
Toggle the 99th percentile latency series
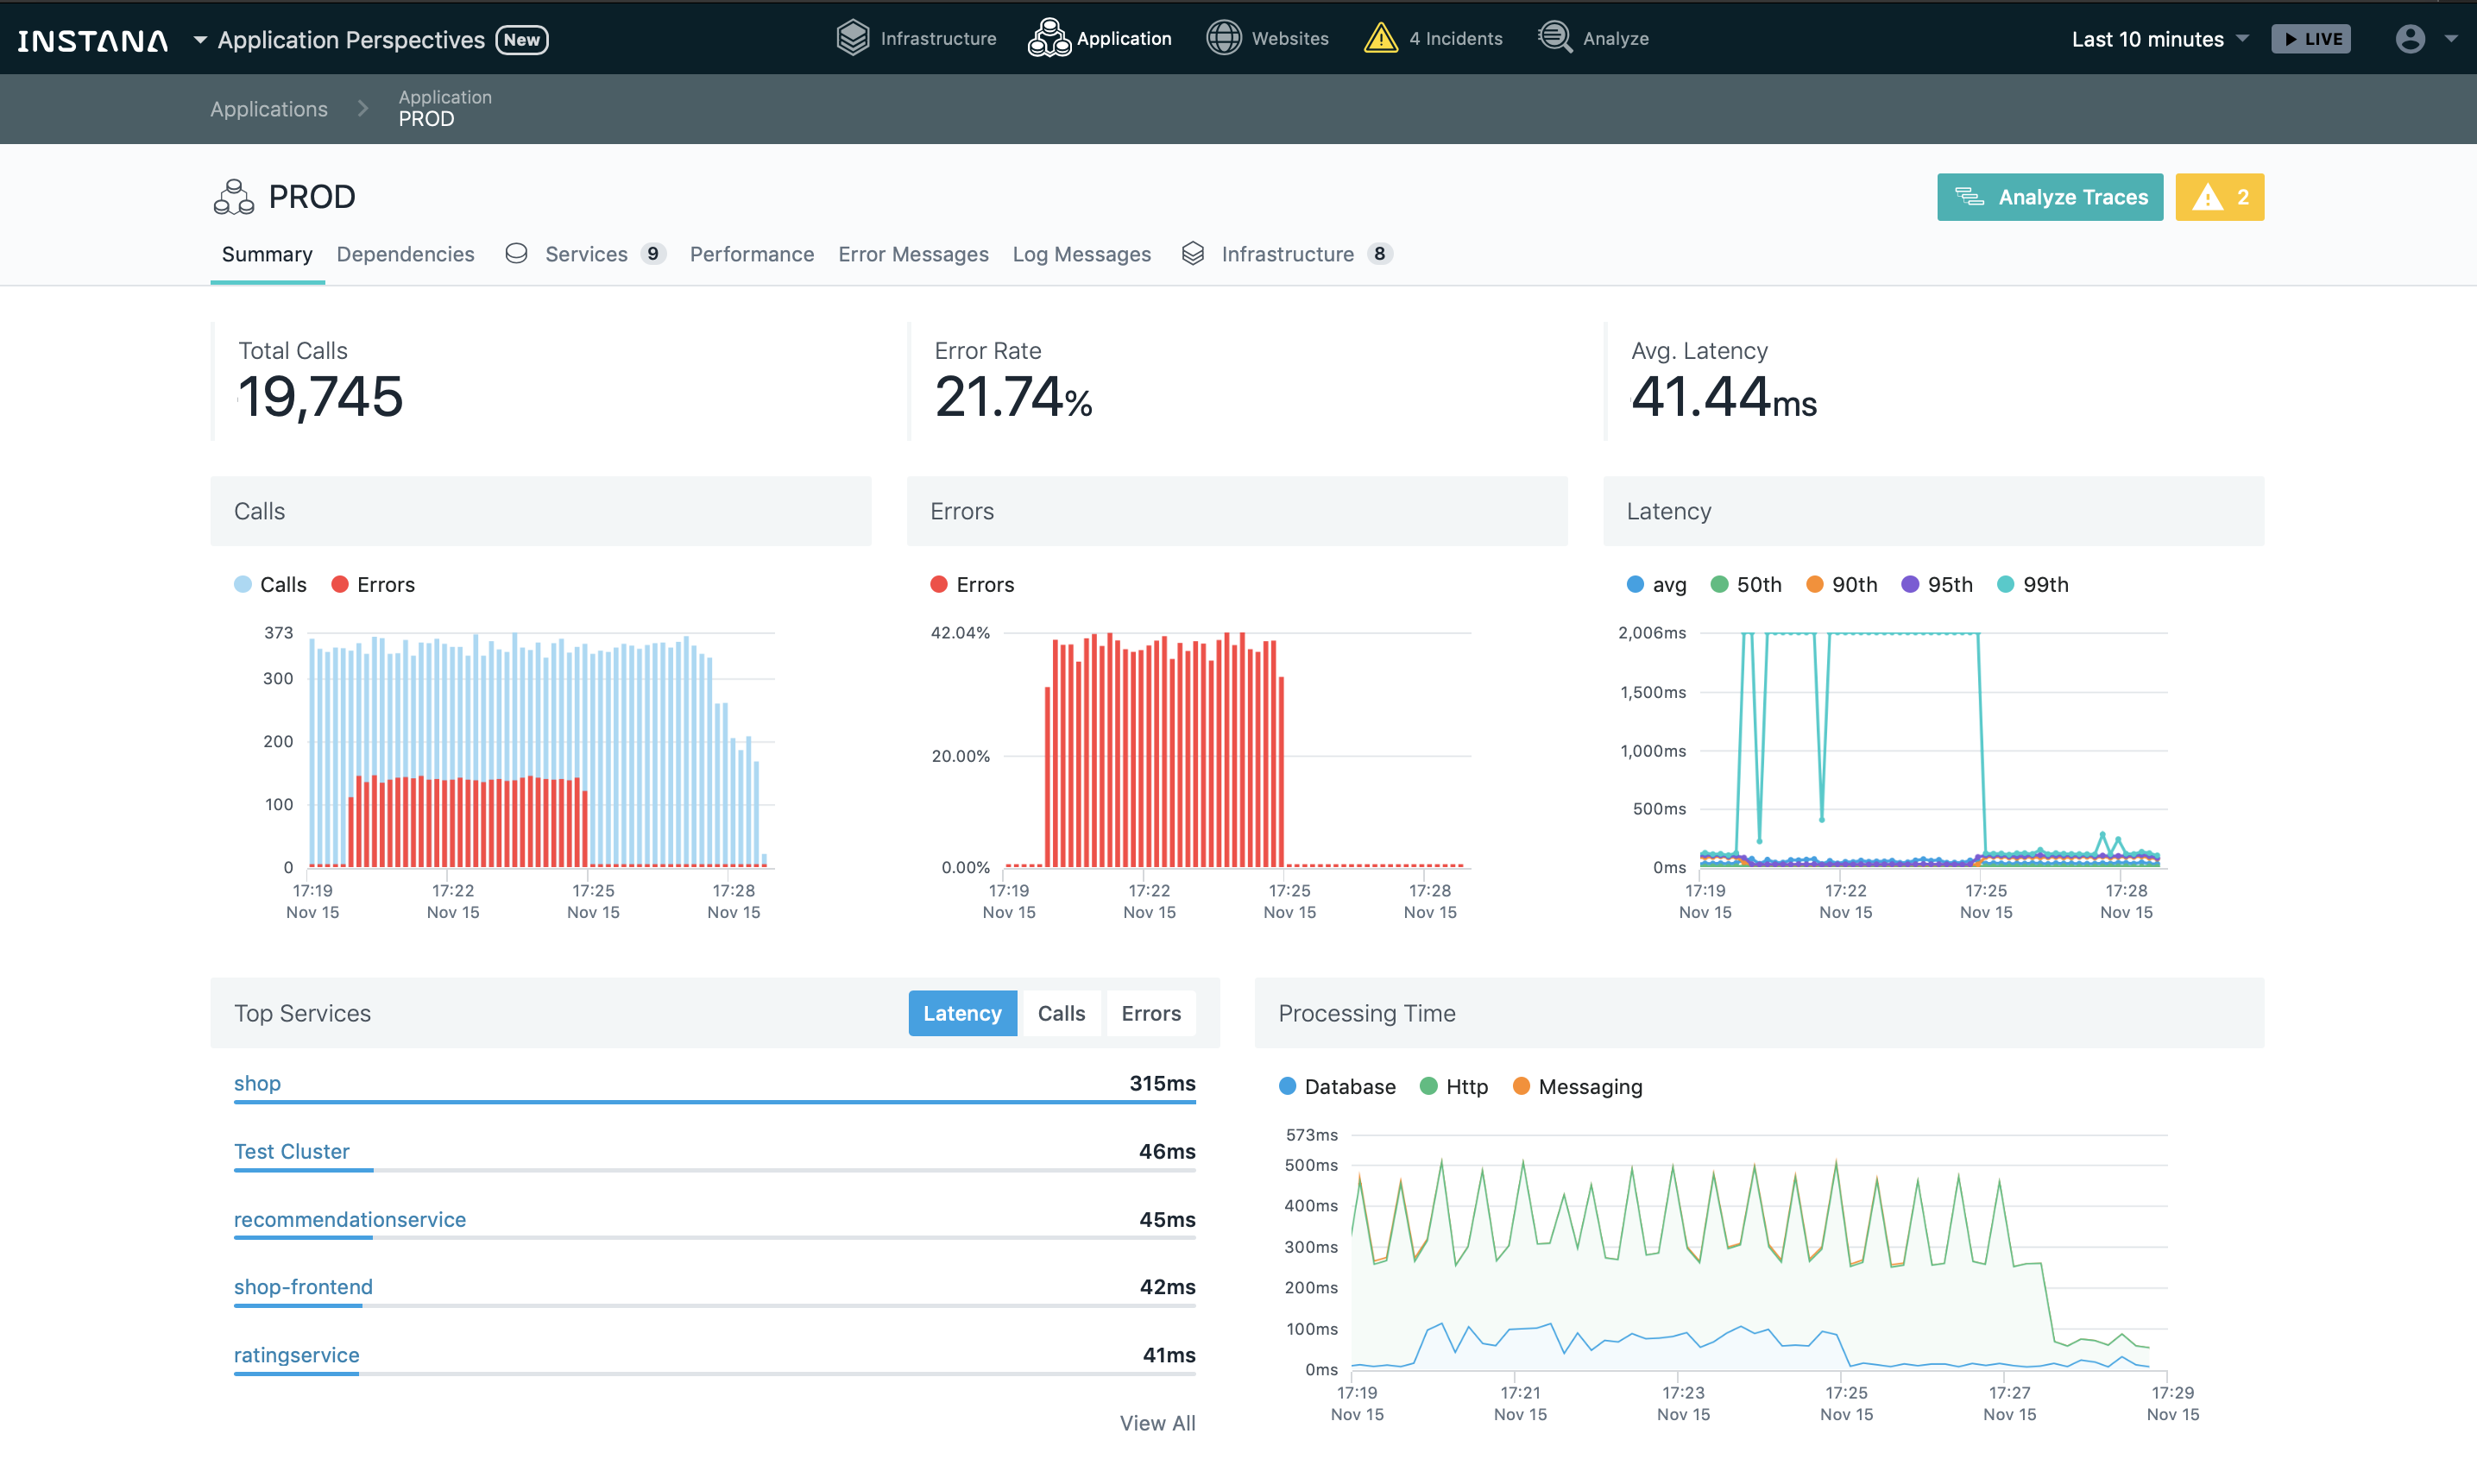pyautogui.click(x=2033, y=585)
